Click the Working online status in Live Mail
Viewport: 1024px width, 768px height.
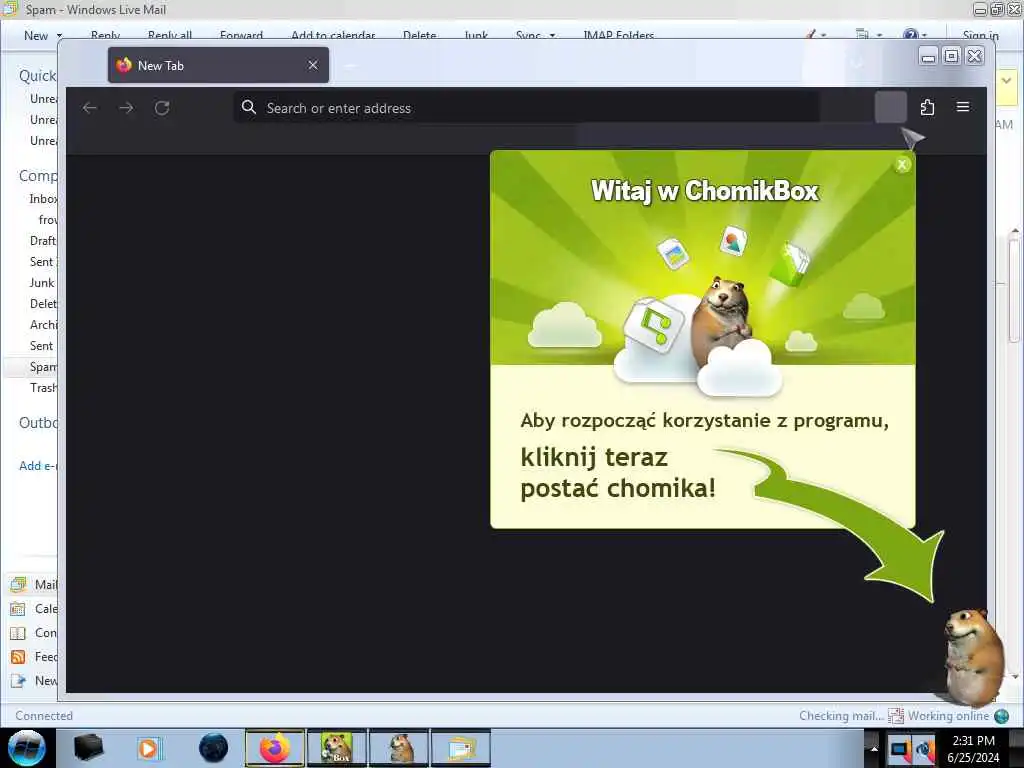tap(948, 716)
